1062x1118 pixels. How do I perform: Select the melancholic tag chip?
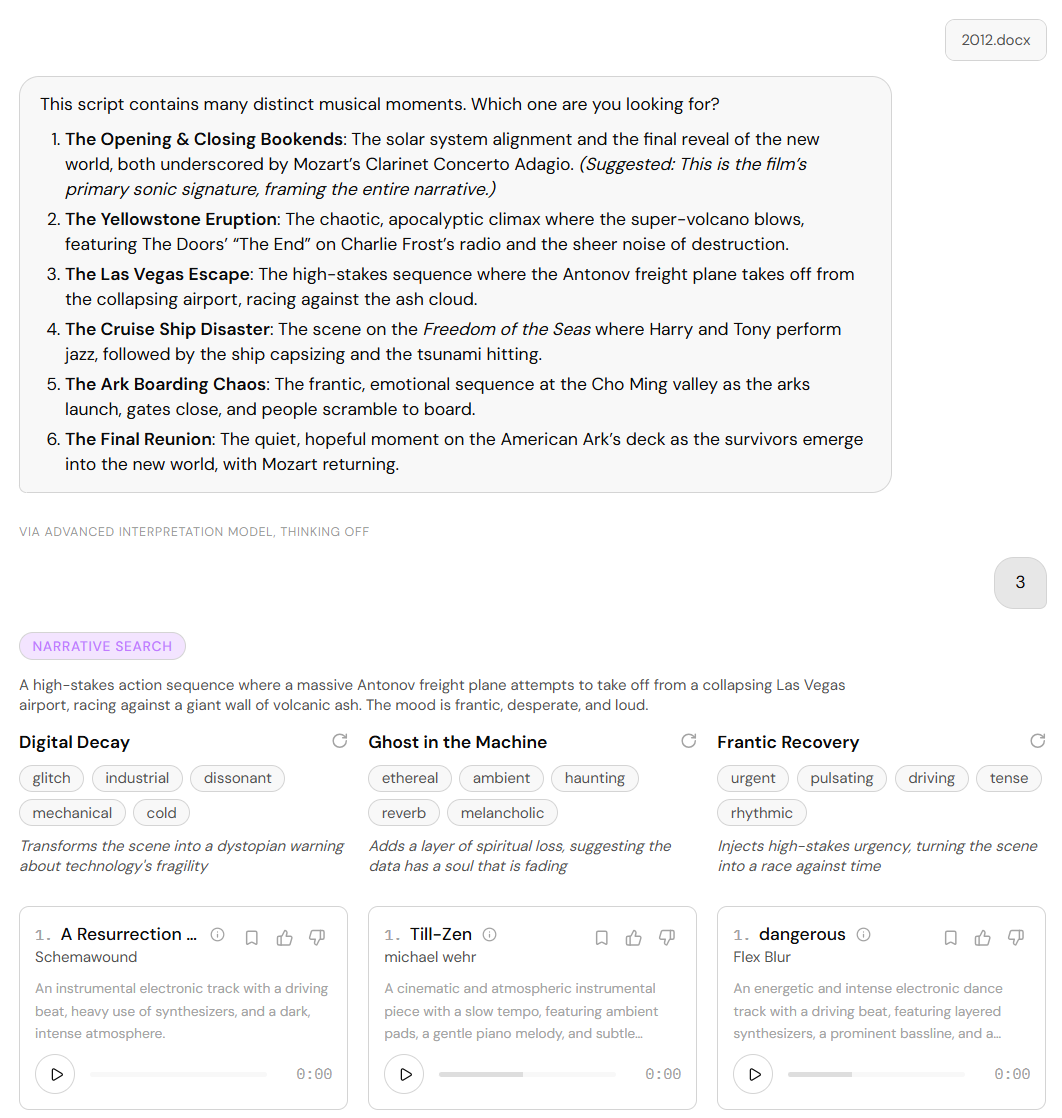tap(502, 813)
